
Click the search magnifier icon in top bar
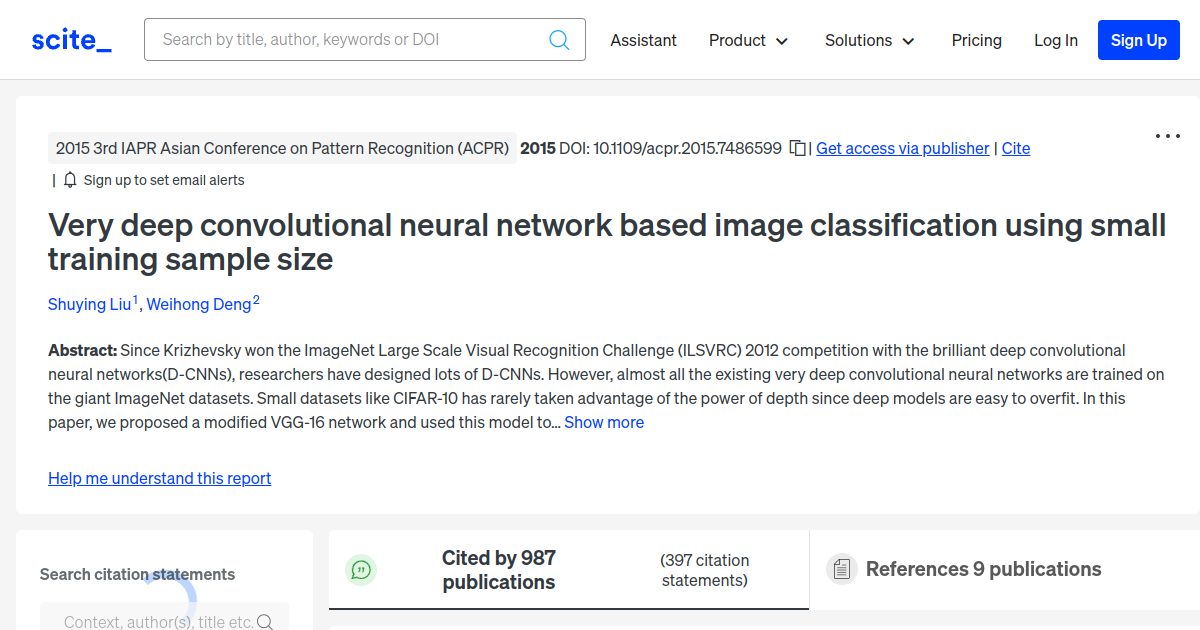point(559,40)
